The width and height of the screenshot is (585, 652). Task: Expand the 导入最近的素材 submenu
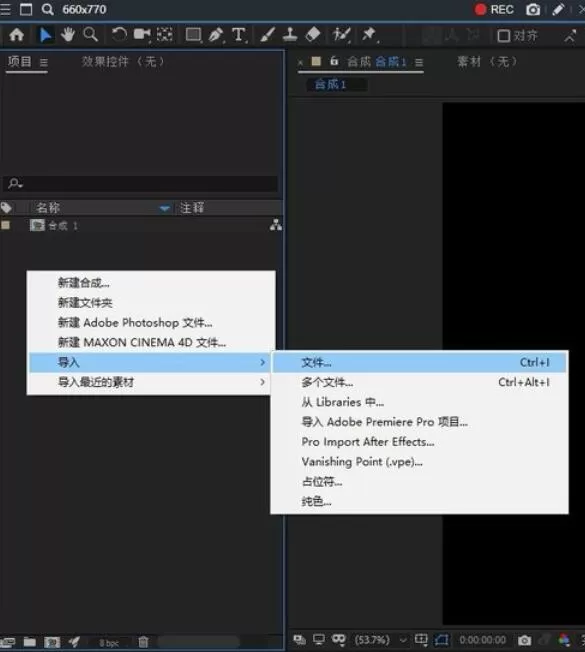pos(151,382)
